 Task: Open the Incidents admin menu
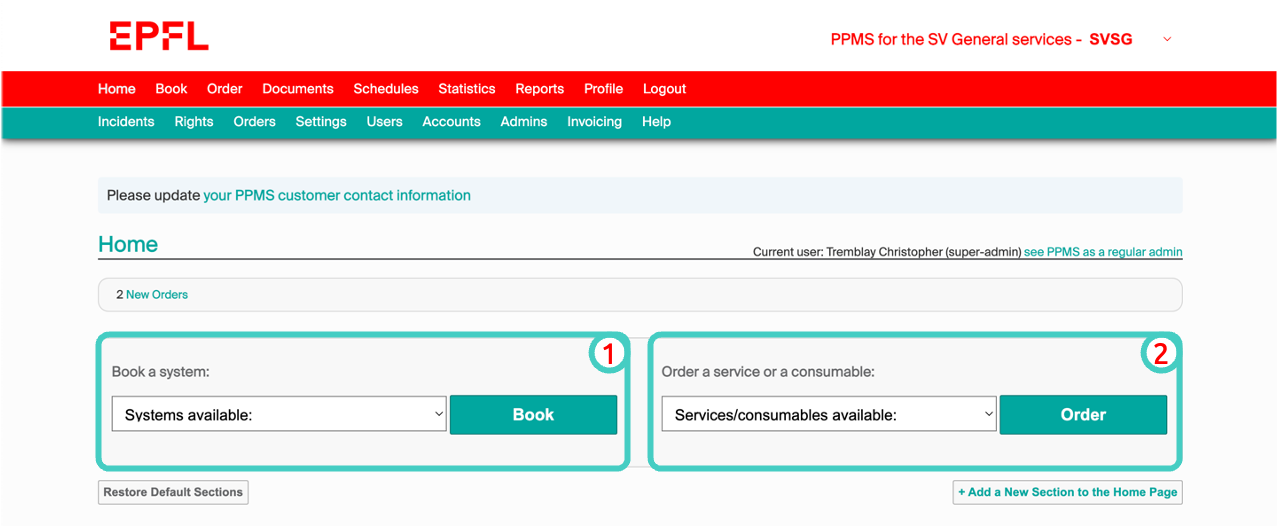coord(126,122)
